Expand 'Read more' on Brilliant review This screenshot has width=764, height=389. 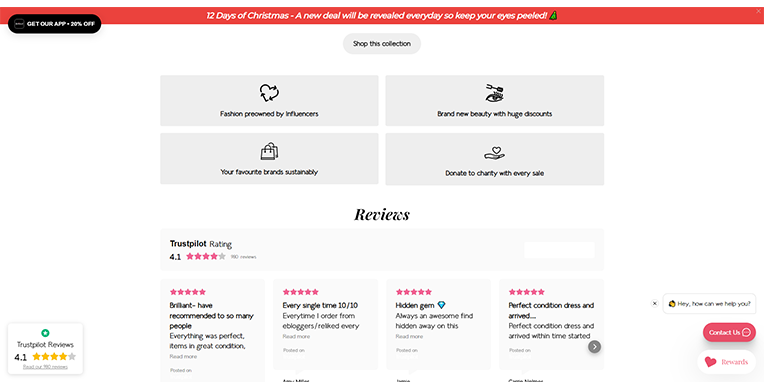click(x=183, y=356)
